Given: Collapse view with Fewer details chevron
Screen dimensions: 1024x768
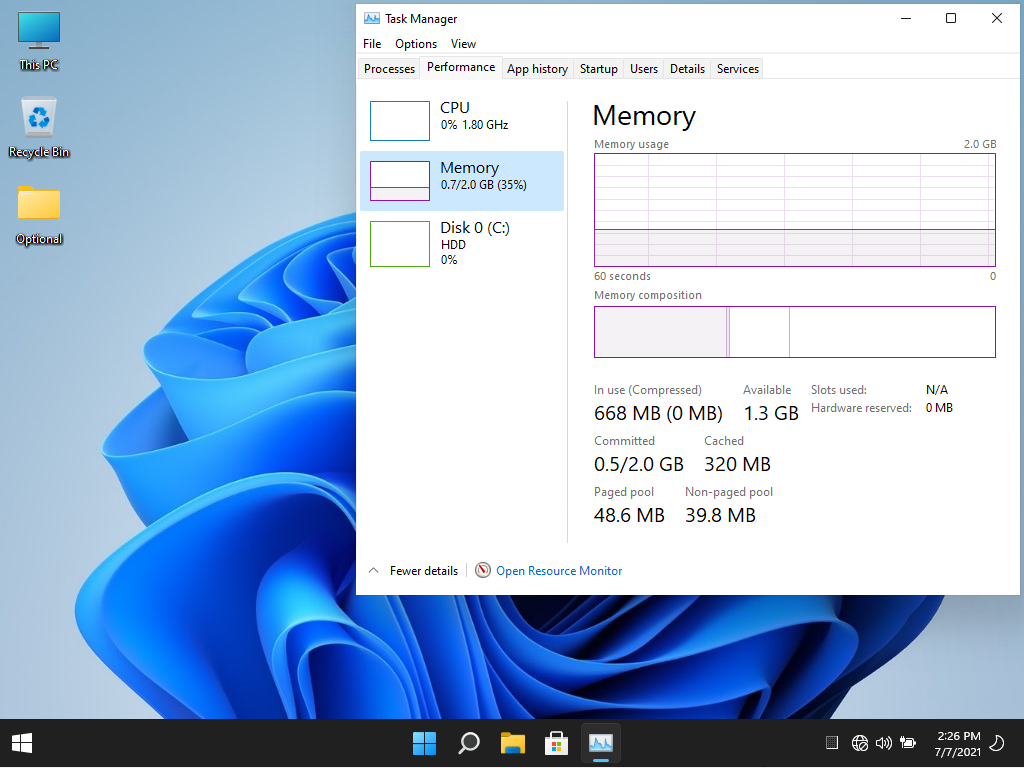Looking at the screenshot, I should pyautogui.click(x=374, y=570).
